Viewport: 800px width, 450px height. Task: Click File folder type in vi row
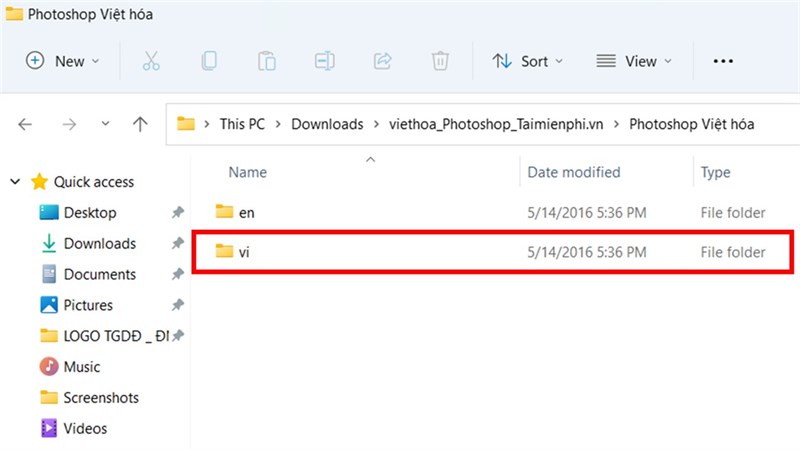733,252
